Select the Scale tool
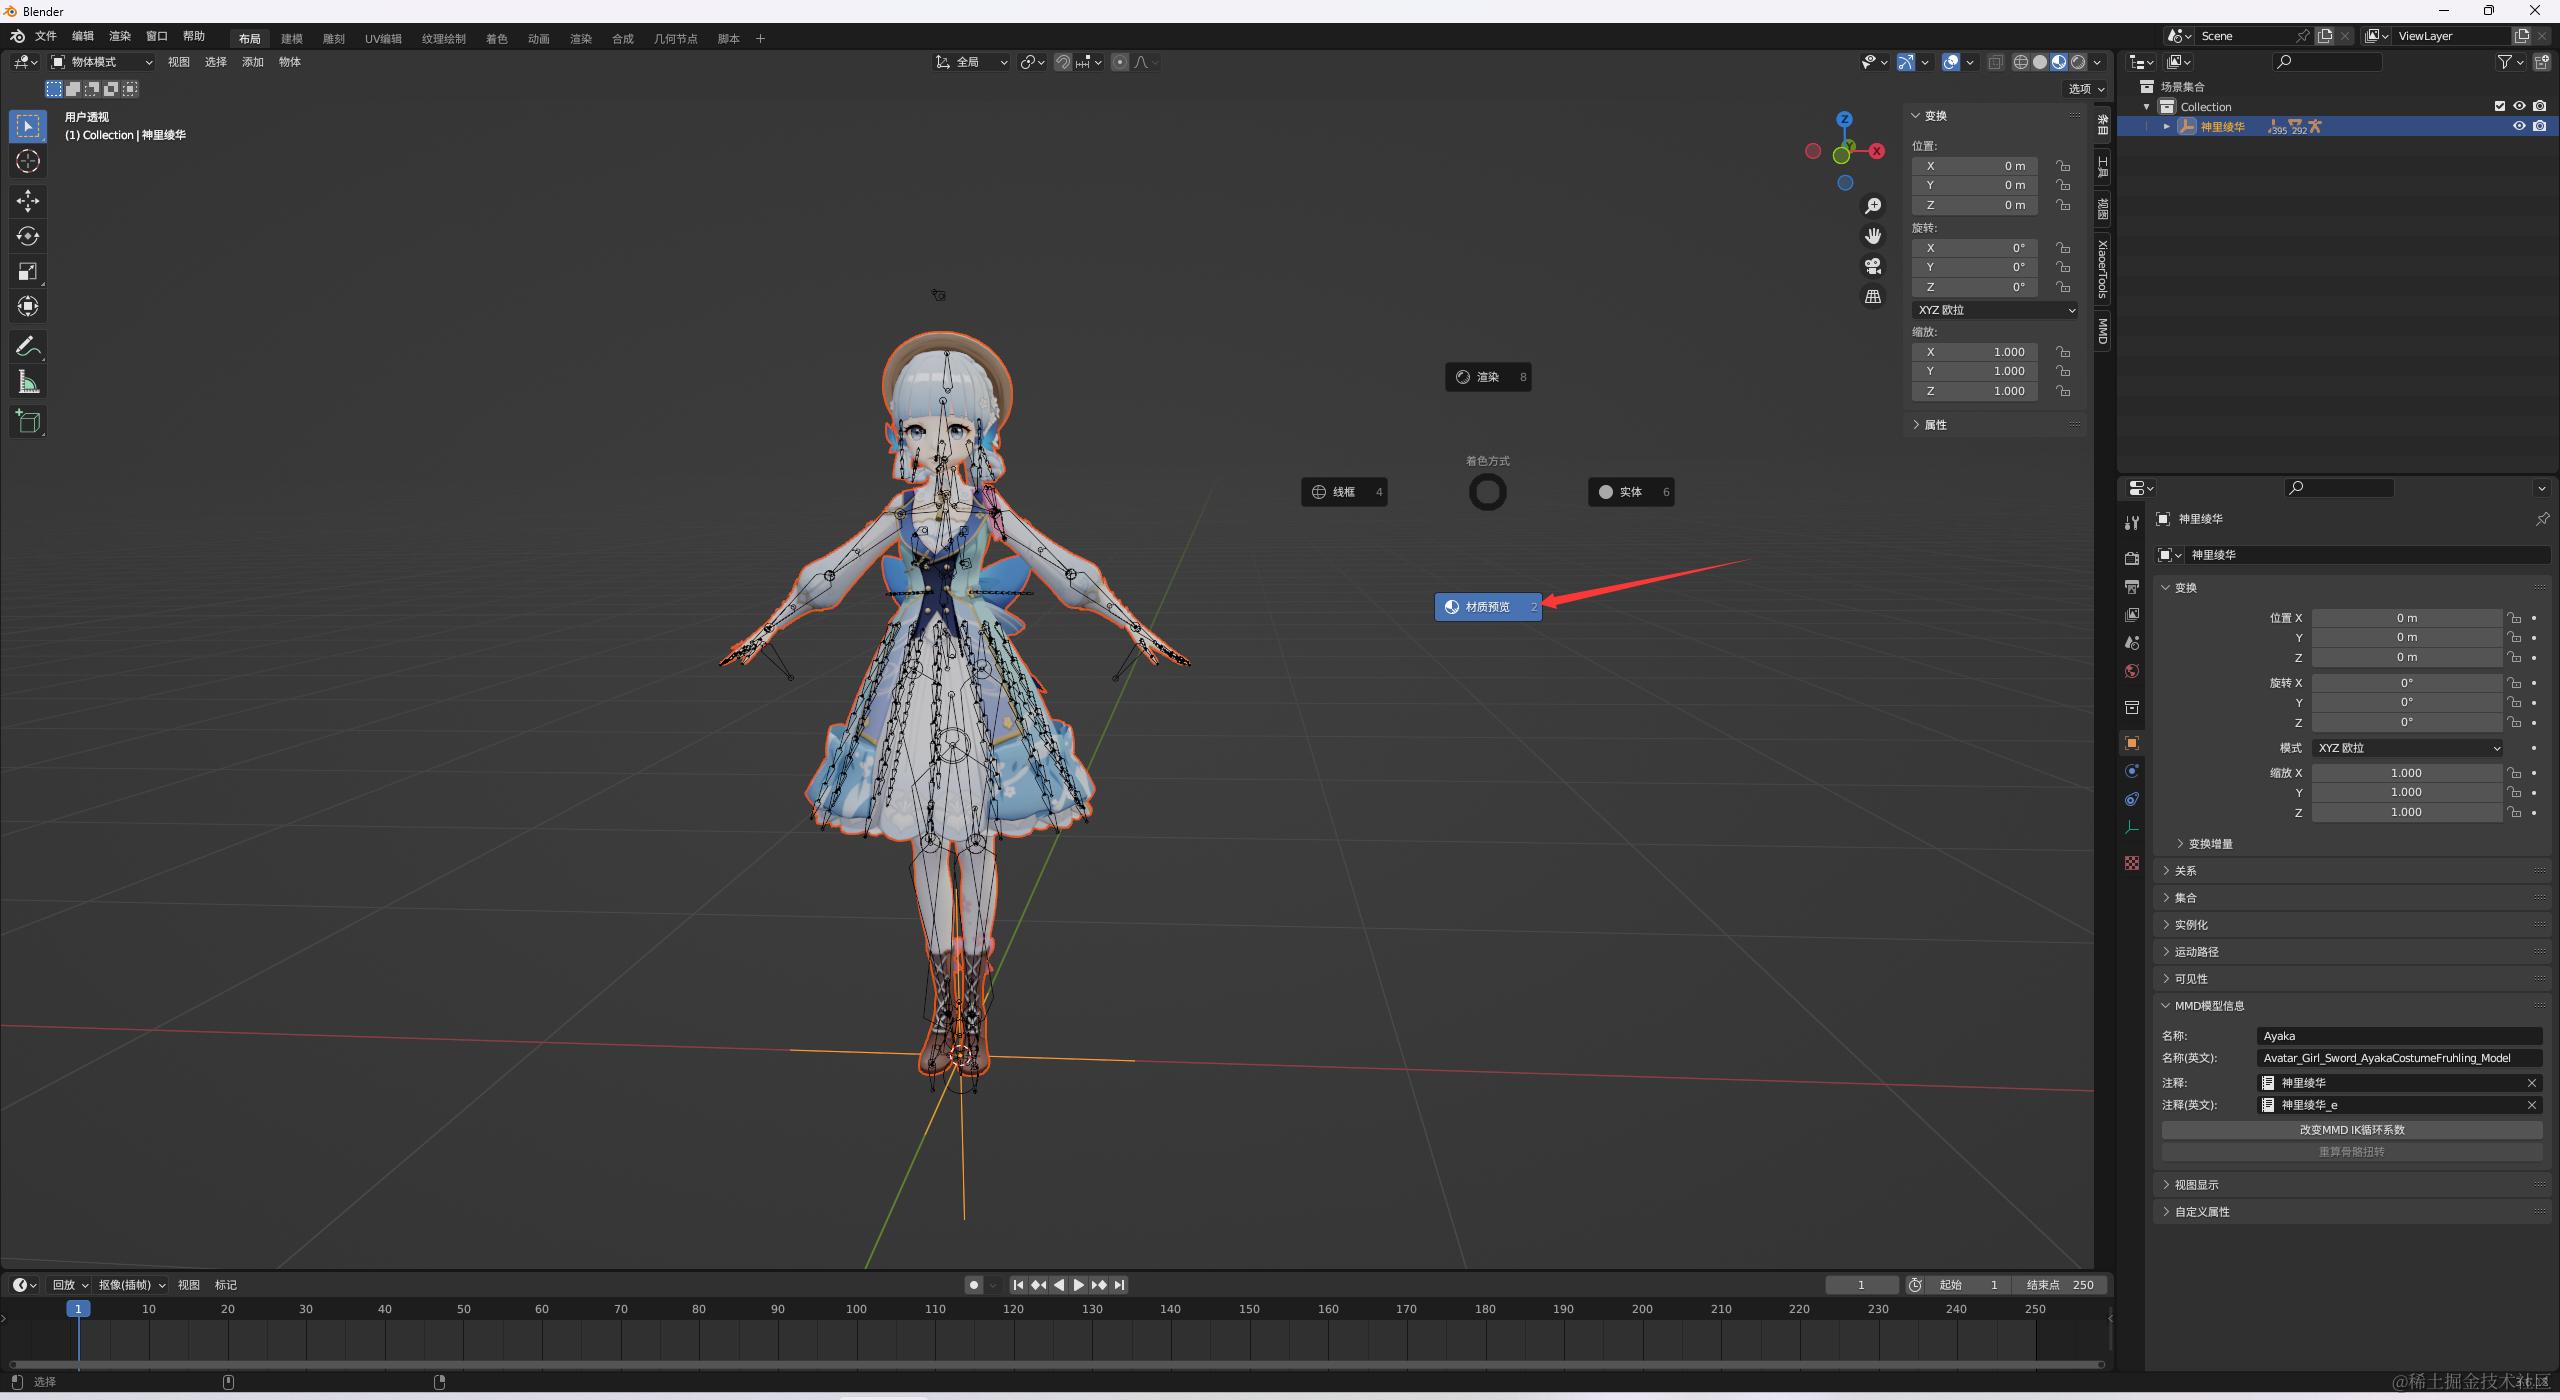Viewport: 2560px width, 1400px height. (28, 271)
